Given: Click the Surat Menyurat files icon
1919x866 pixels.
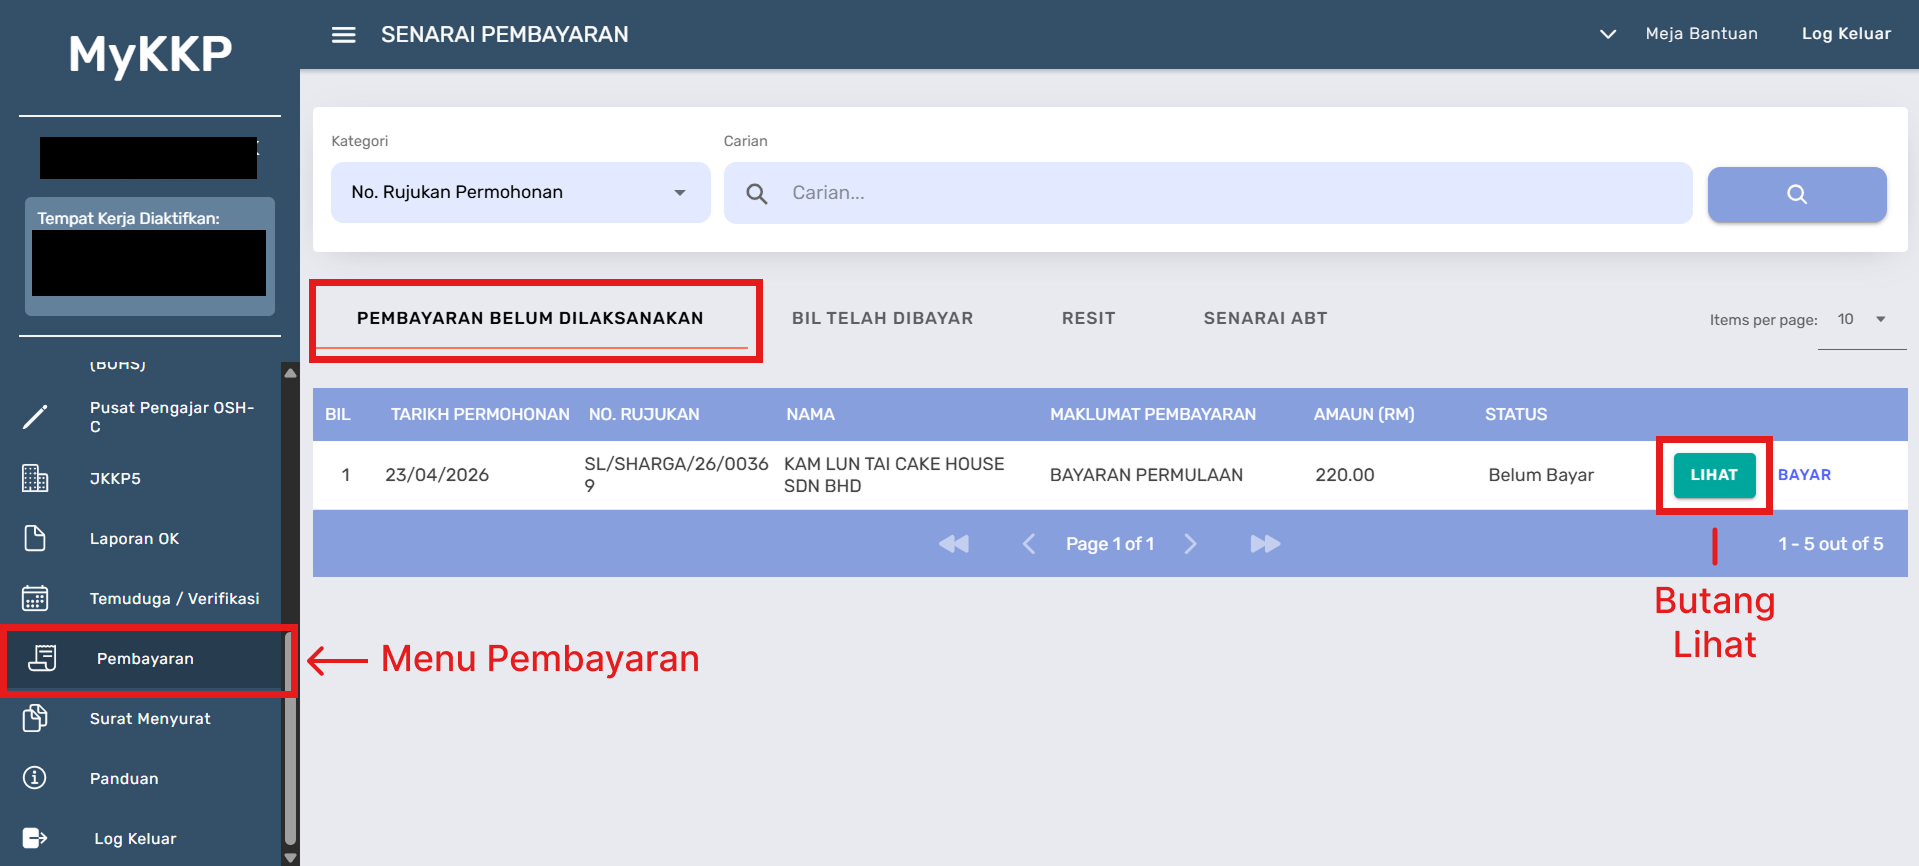Looking at the screenshot, I should (x=35, y=718).
